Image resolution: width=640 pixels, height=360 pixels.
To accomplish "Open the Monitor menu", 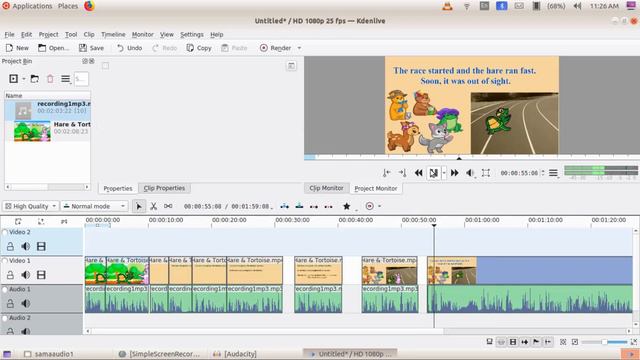I will tap(142, 34).
